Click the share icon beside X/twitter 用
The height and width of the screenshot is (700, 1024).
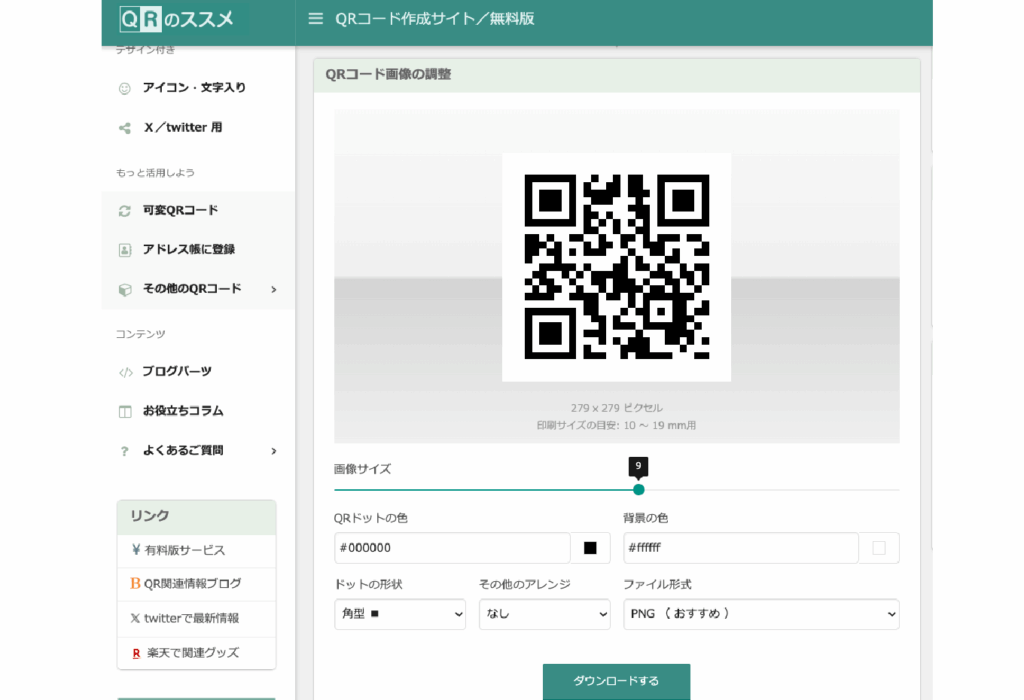pos(125,128)
